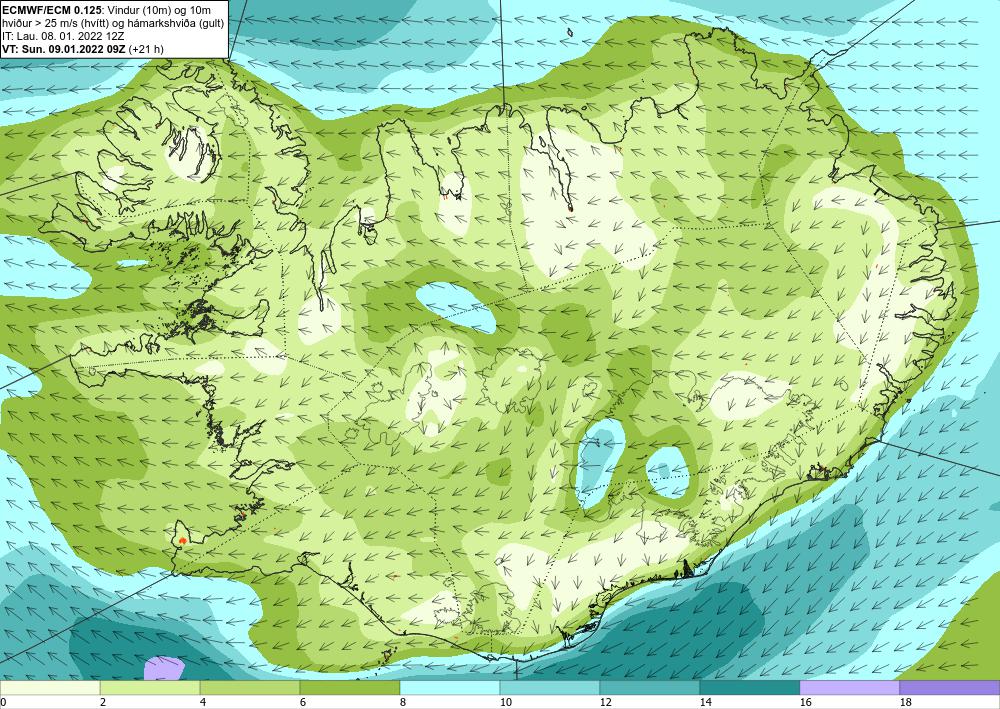Click the legend scale label '2'
The width and height of the screenshot is (1000, 709).
tap(103, 702)
